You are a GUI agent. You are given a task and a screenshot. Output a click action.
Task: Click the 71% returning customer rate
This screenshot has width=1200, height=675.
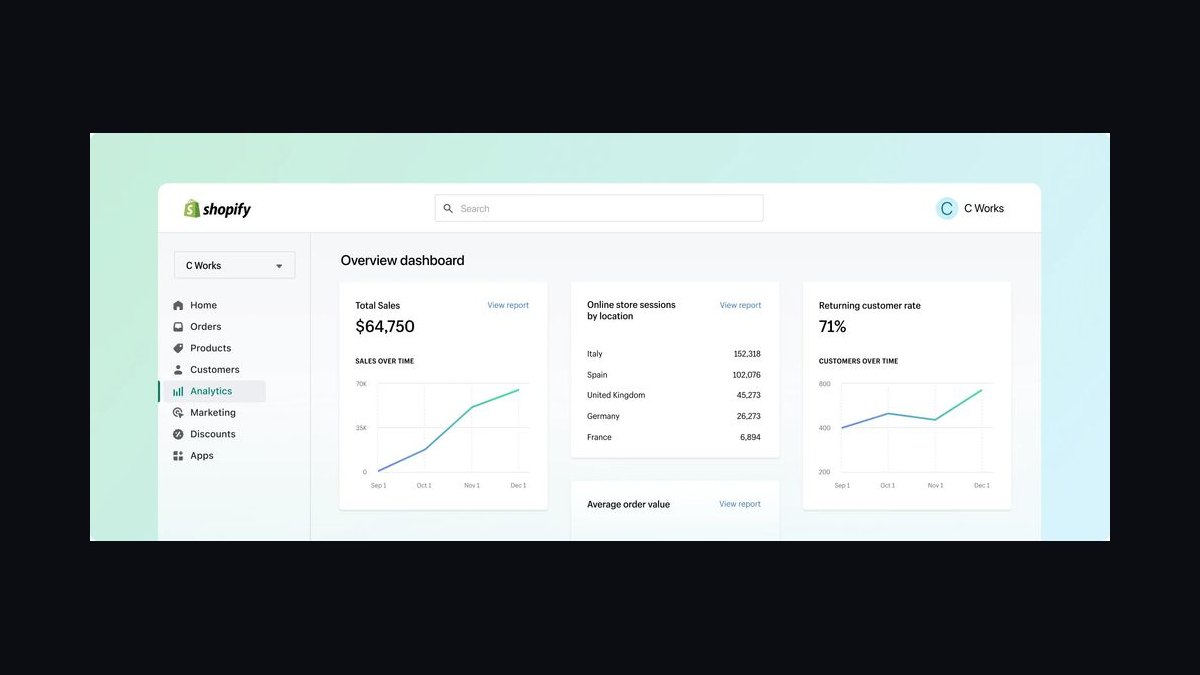coord(833,327)
